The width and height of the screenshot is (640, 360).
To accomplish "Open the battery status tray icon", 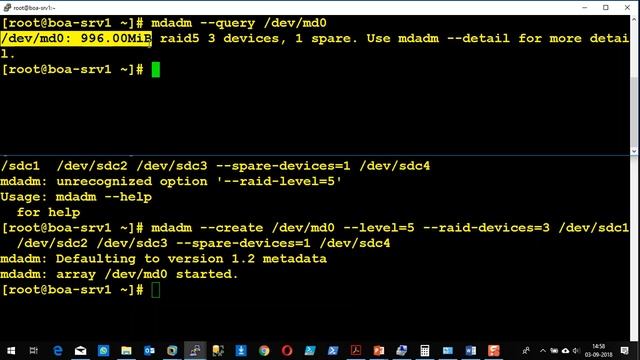I will [x=554, y=351].
